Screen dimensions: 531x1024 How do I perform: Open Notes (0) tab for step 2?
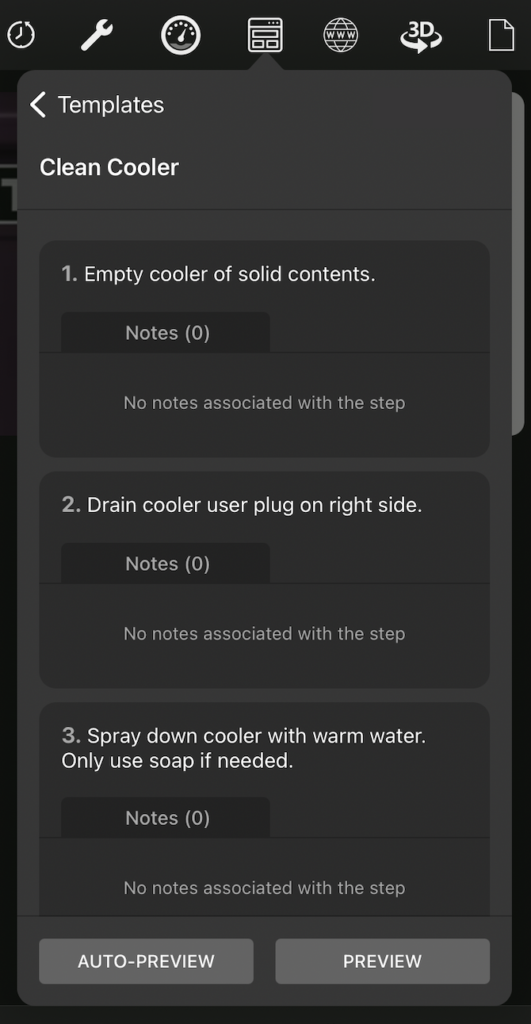[x=165, y=564]
